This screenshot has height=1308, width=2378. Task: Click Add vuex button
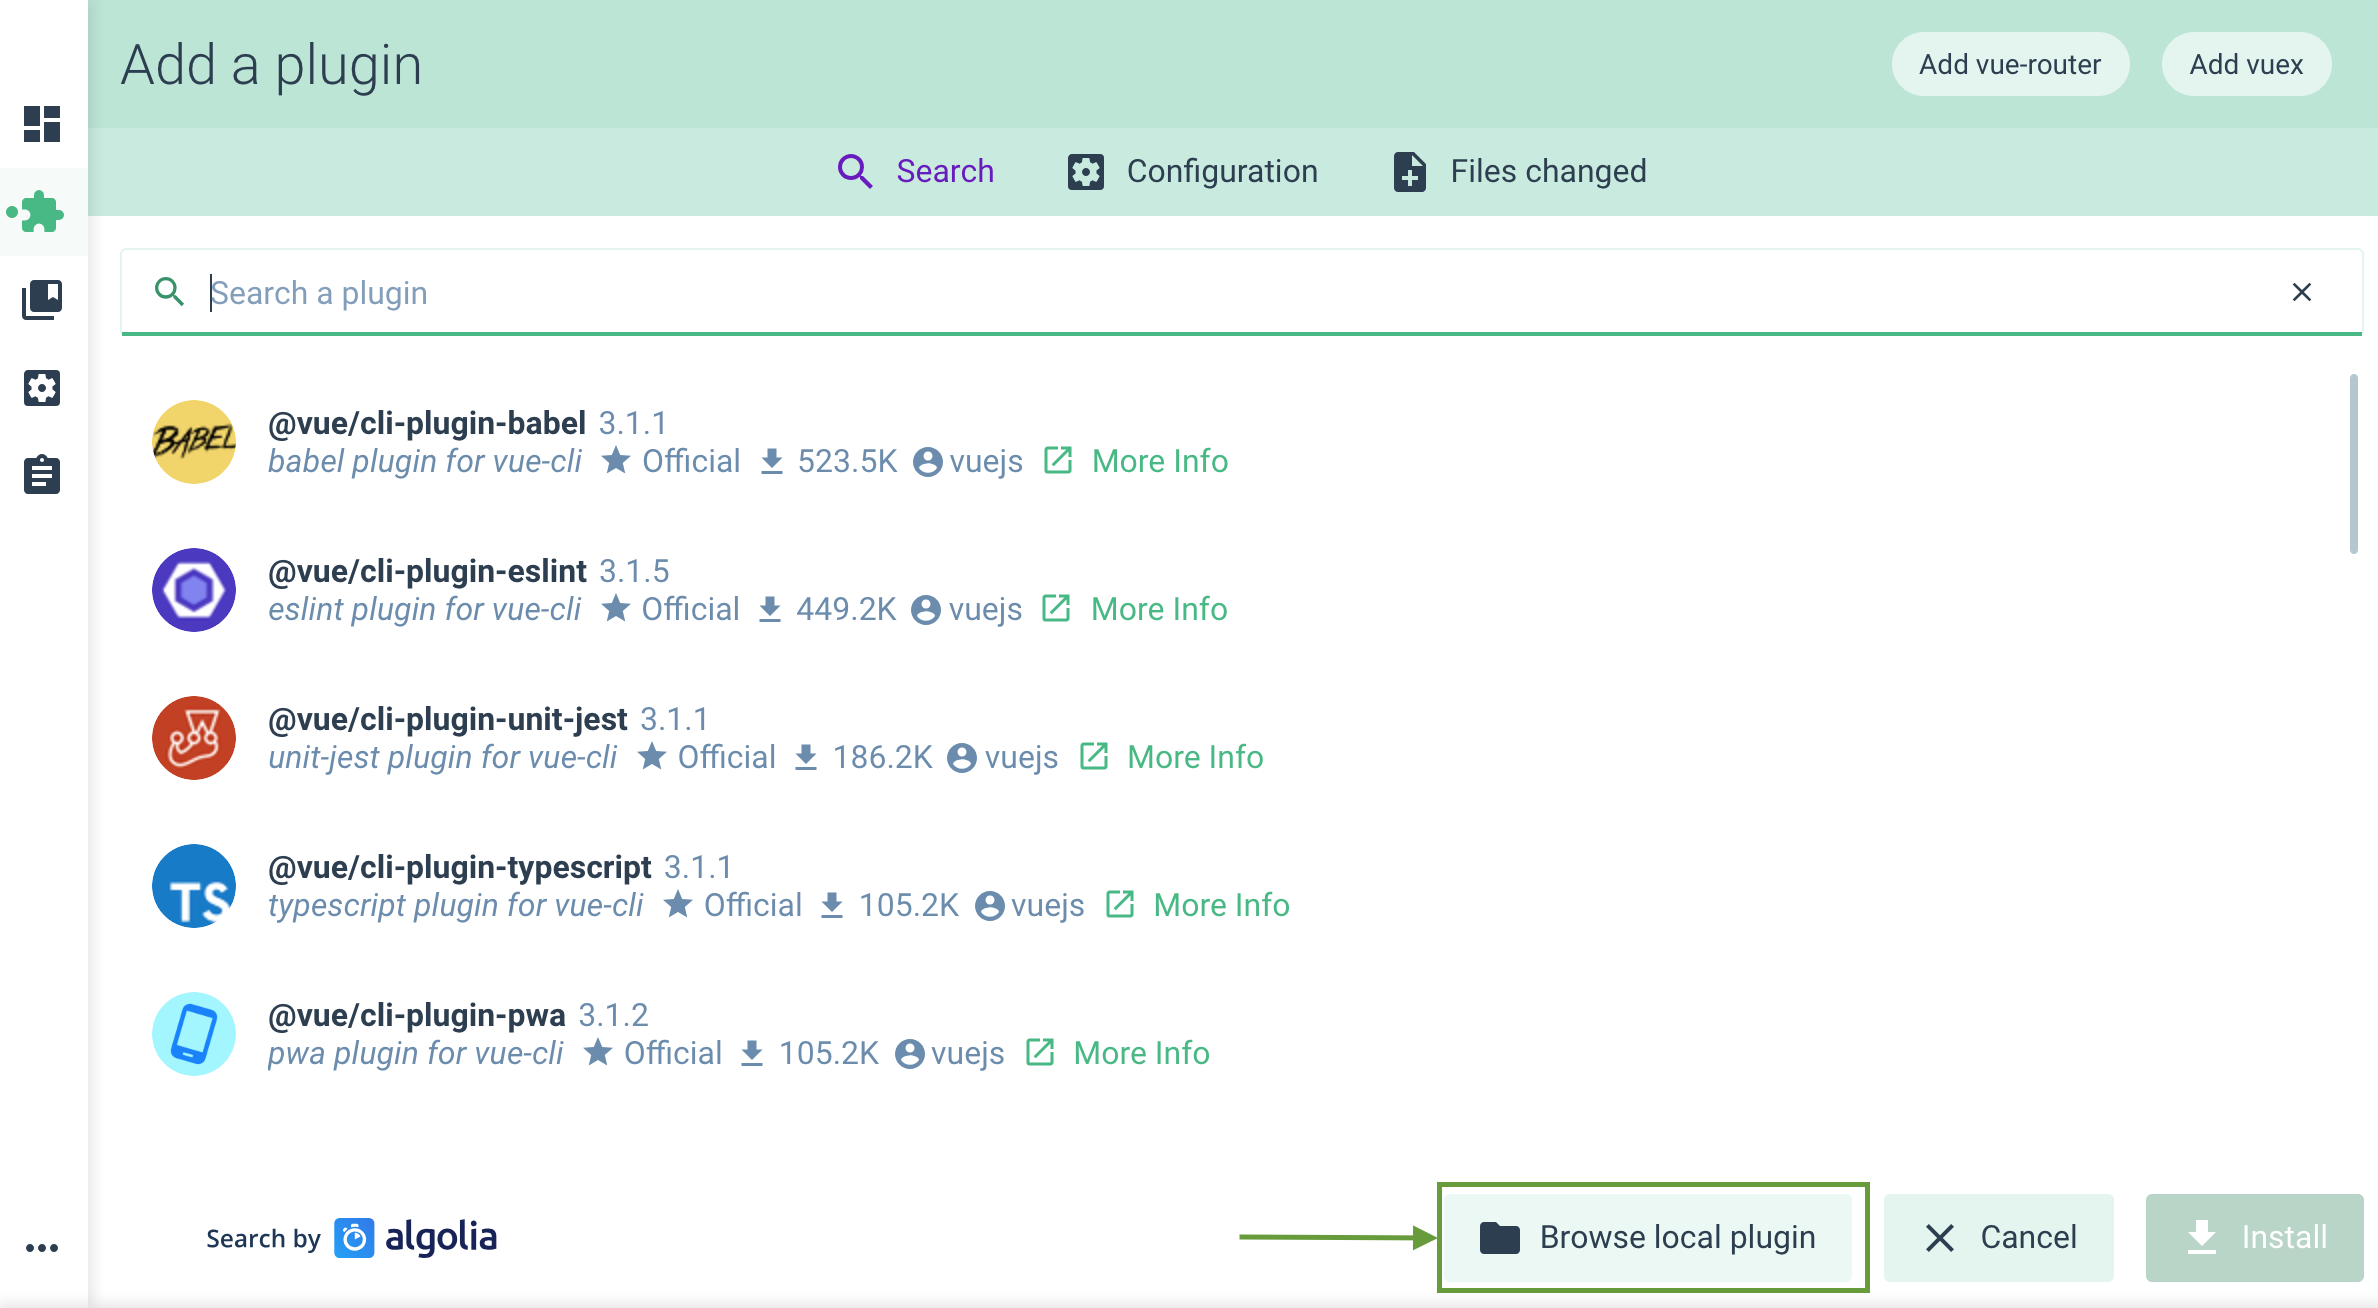coord(2246,64)
